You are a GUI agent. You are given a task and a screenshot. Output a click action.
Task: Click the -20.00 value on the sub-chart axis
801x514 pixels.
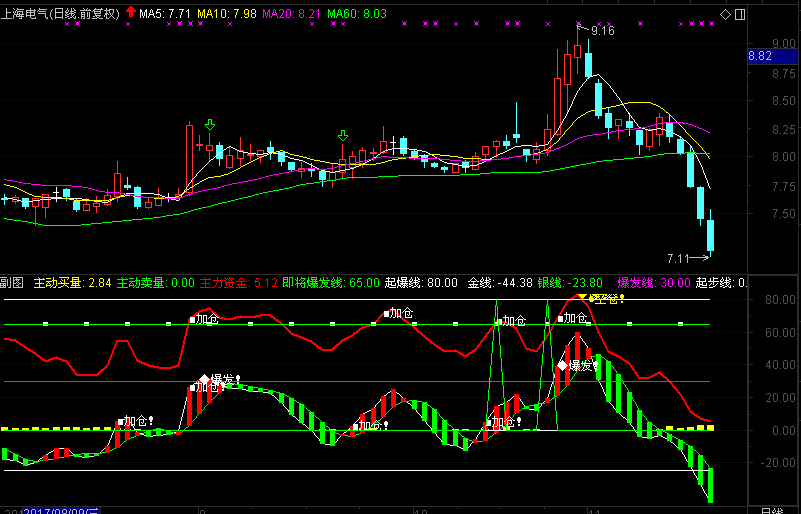778,463
